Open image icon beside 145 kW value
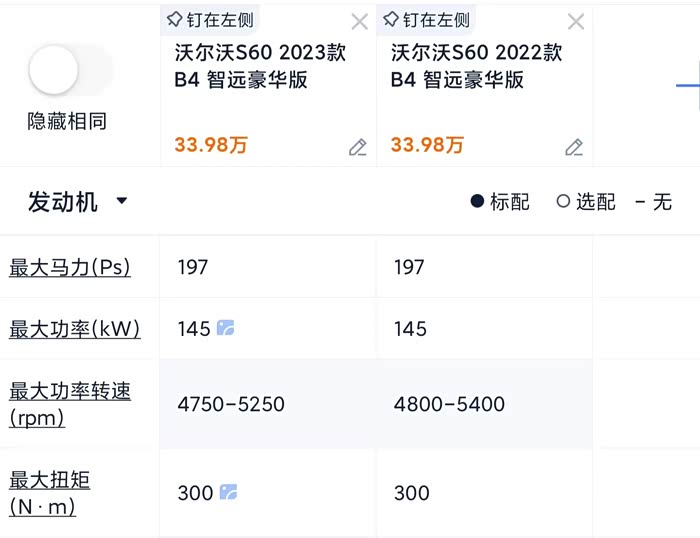 [226, 328]
